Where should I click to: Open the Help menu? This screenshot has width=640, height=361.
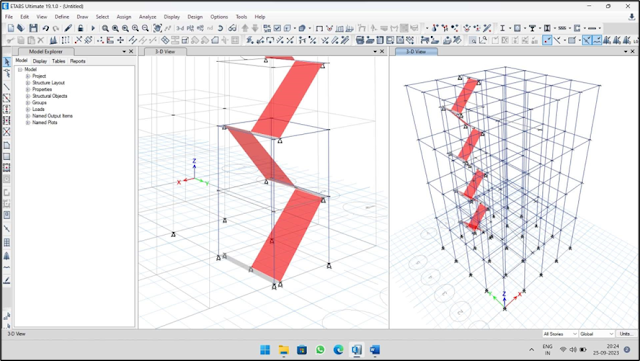(x=260, y=17)
